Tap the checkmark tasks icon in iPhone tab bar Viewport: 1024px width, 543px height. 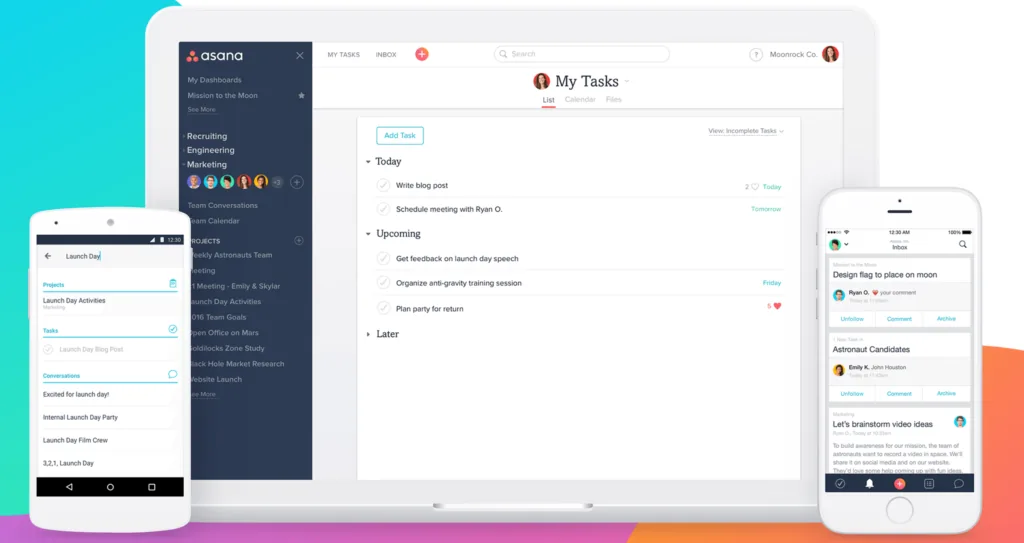coord(840,484)
